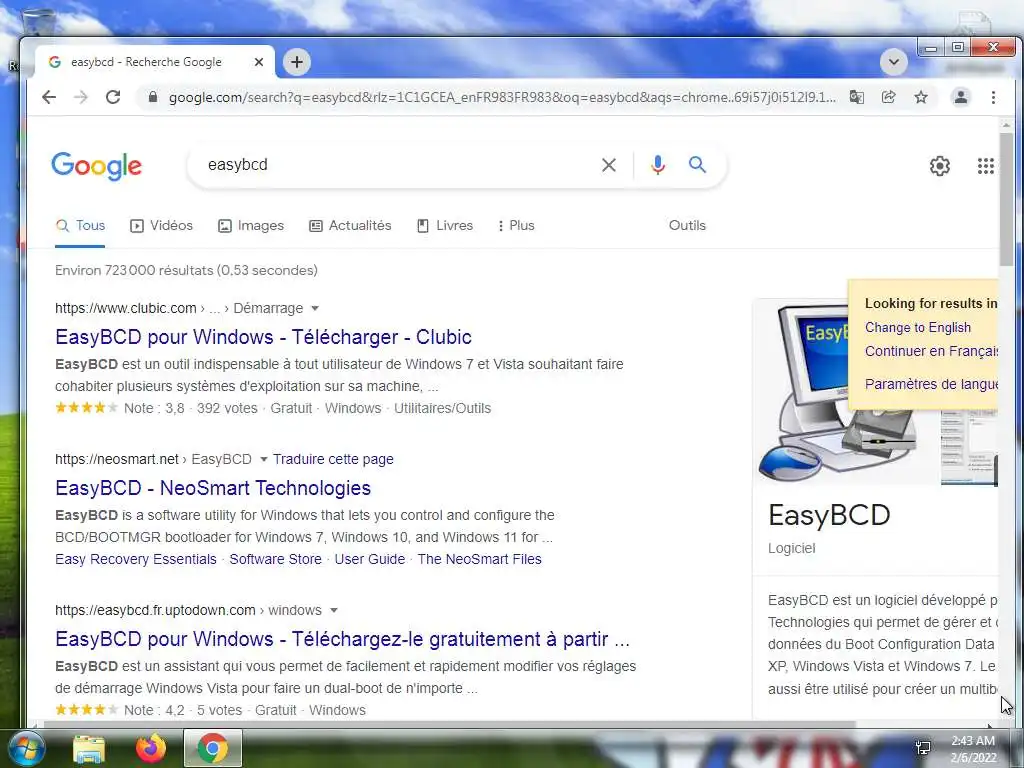
Task: Click Traduire cette page link
Action: pyautogui.click(x=333, y=459)
